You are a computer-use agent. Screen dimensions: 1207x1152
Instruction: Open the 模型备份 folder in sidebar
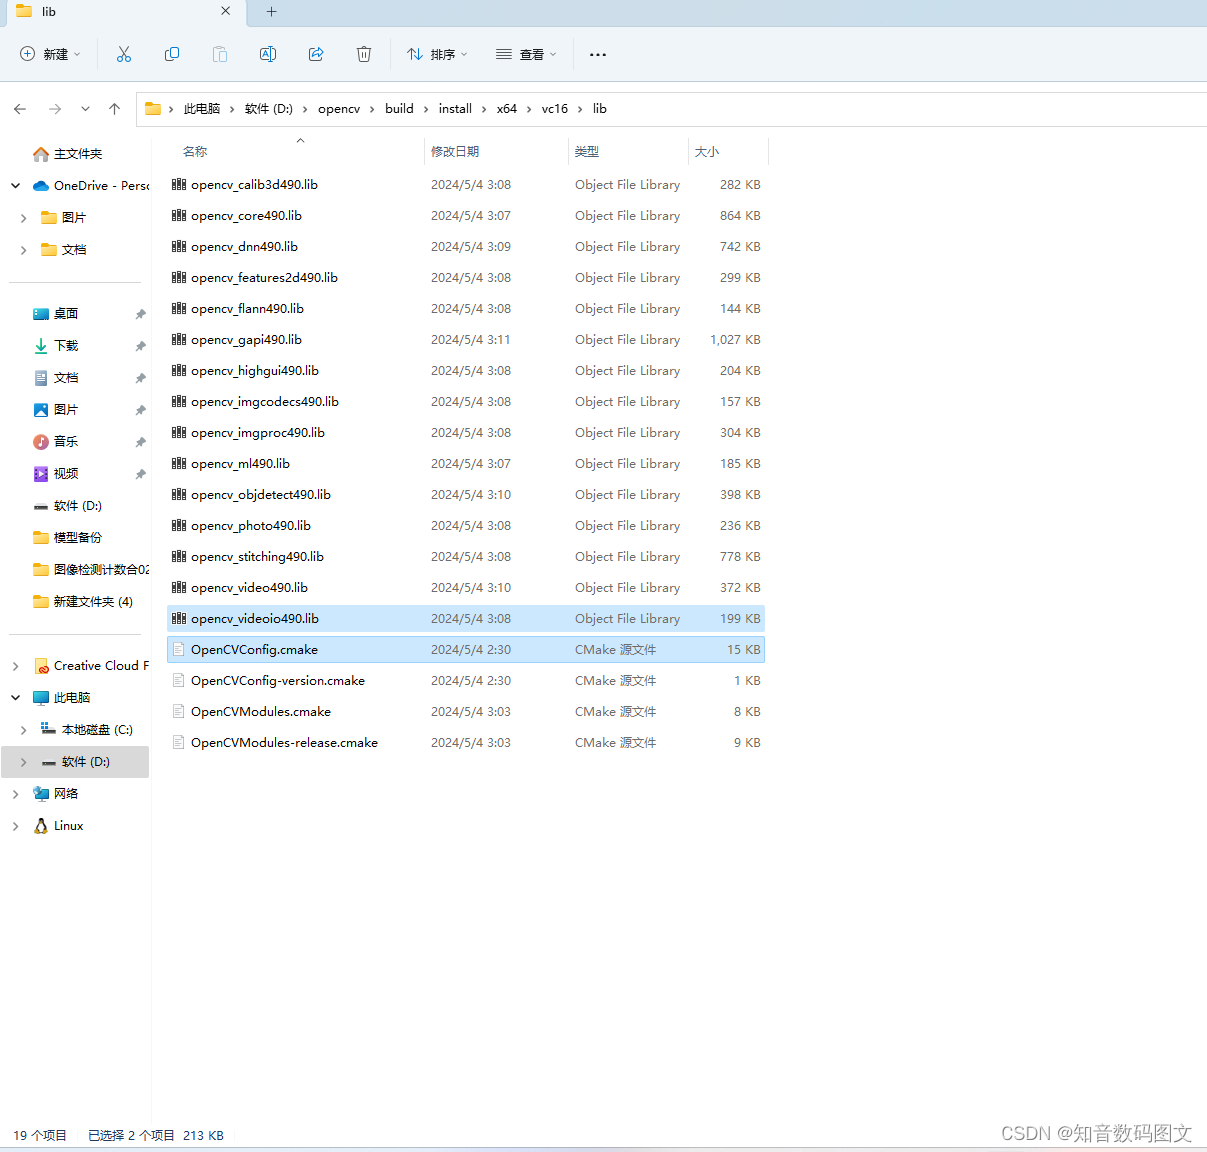tap(76, 538)
